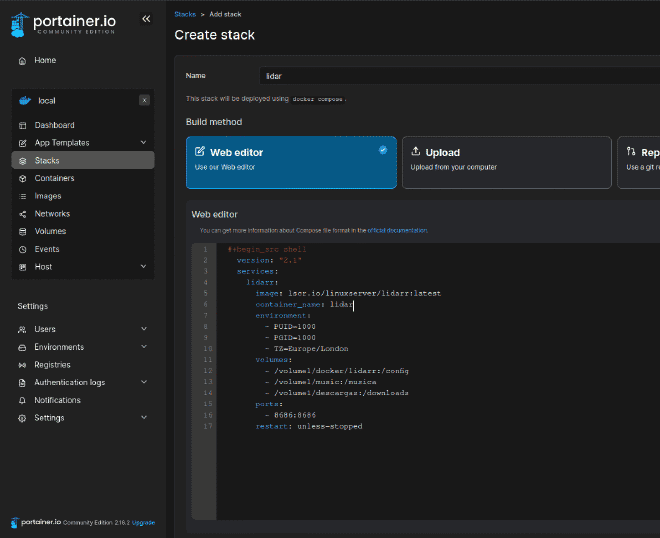Viewport: 660px width, 538px height.
Task: Open the Volumes page
Action: [50, 231]
